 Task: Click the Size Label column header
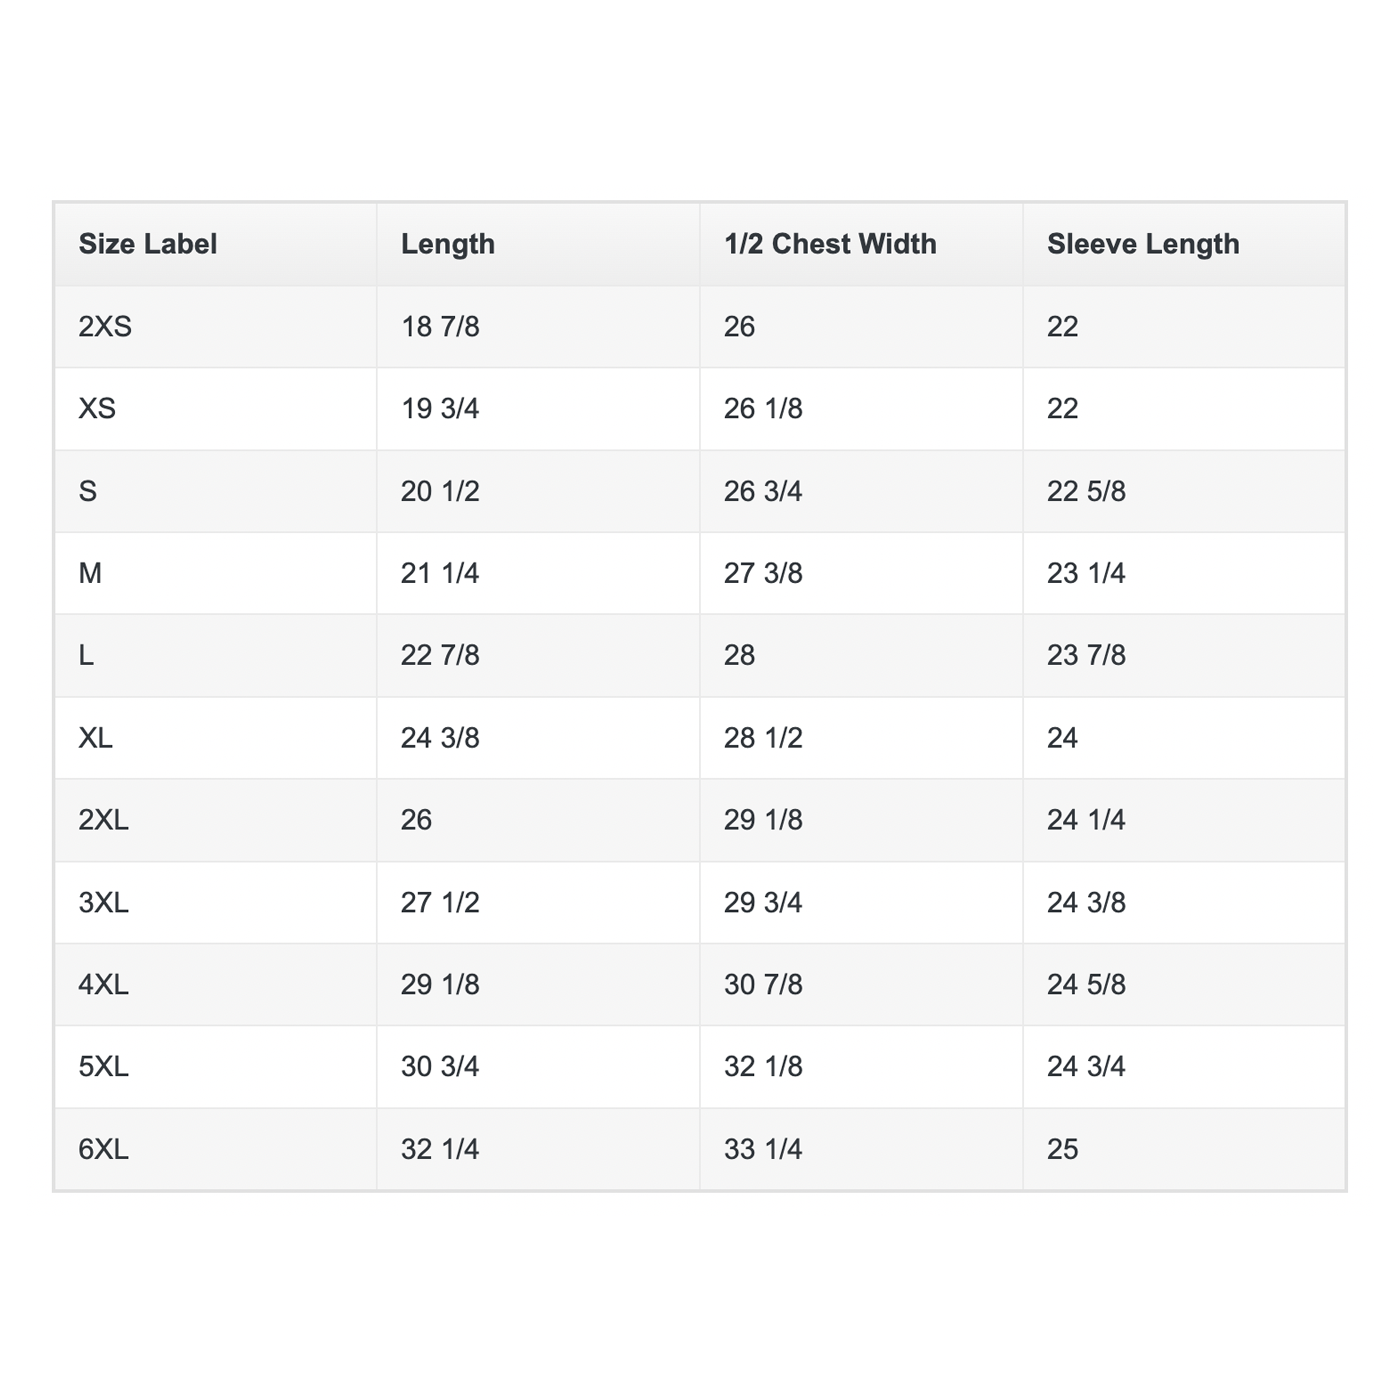(148, 244)
